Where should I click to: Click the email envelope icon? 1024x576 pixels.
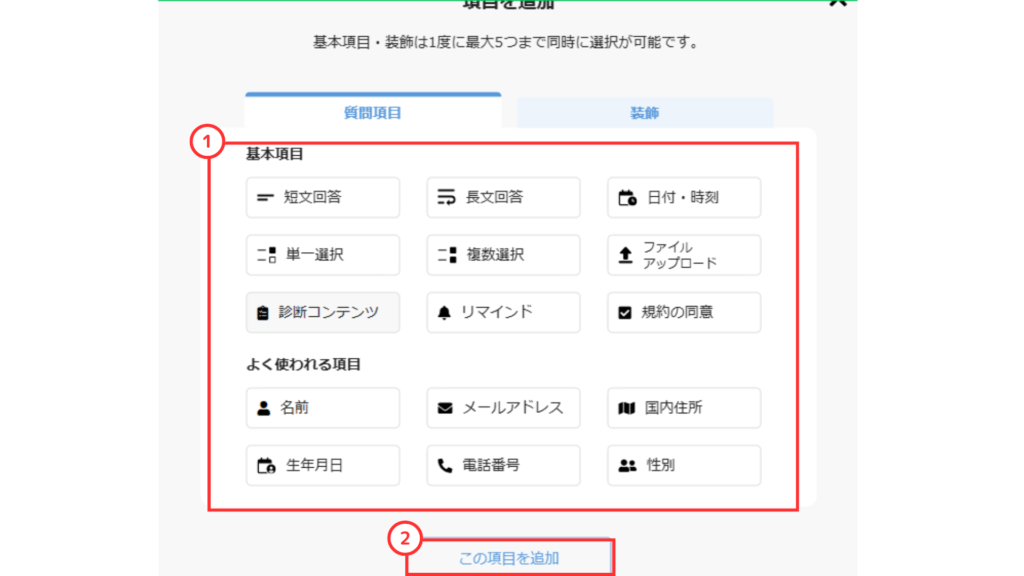pyautogui.click(x=446, y=408)
